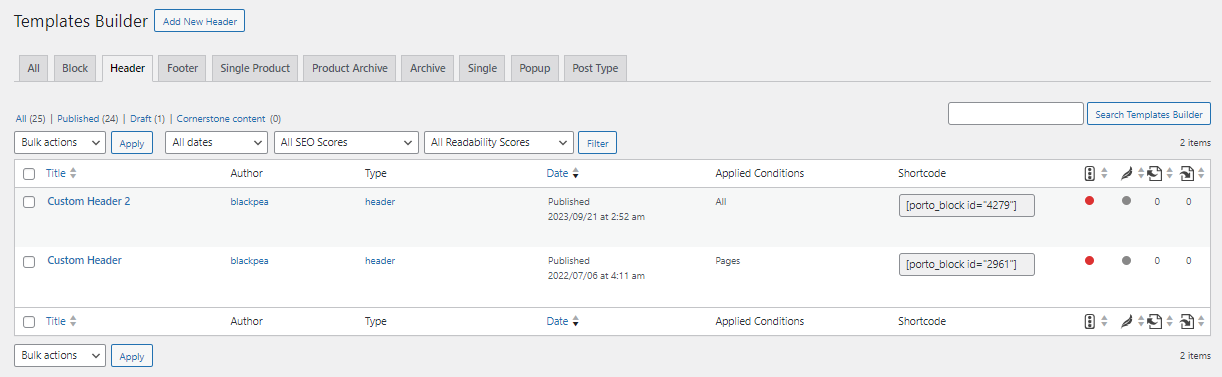Viewport: 1222px width, 377px height.
Task: Switch to the Archive tab
Action: 428,68
